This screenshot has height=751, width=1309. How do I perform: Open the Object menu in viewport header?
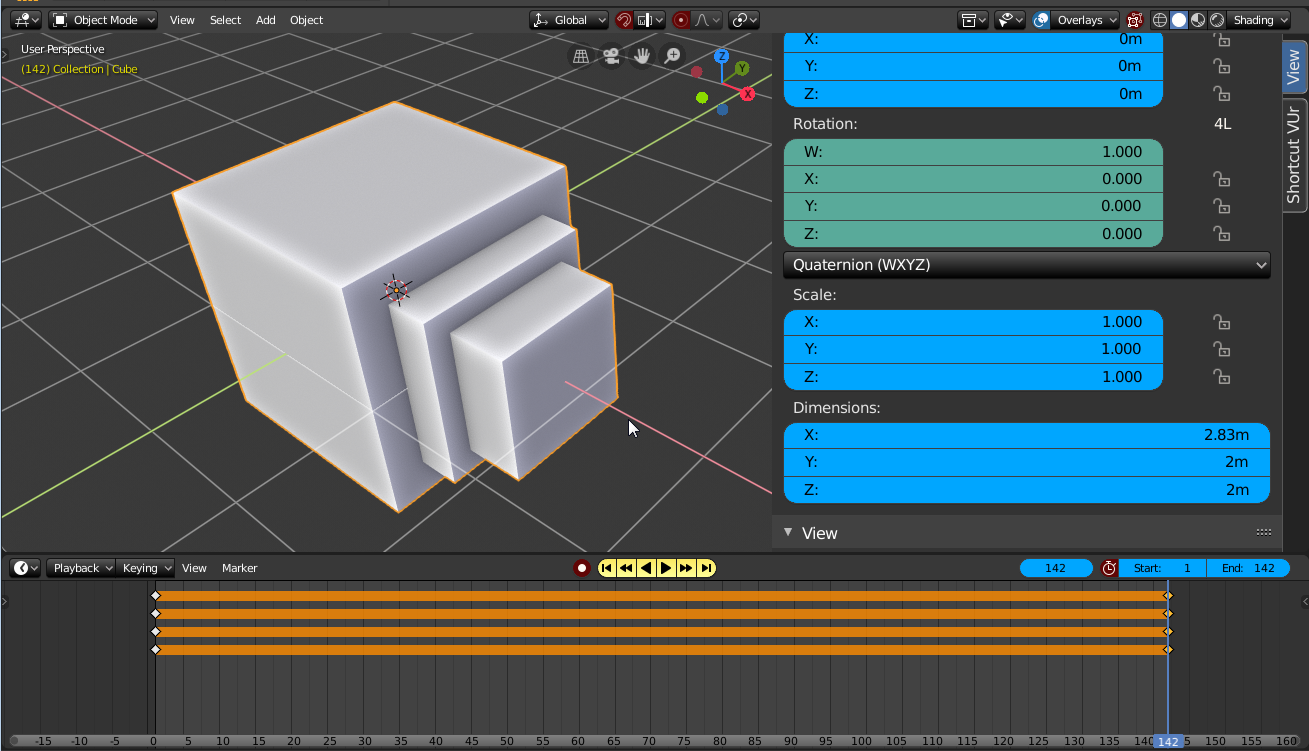[x=306, y=20]
